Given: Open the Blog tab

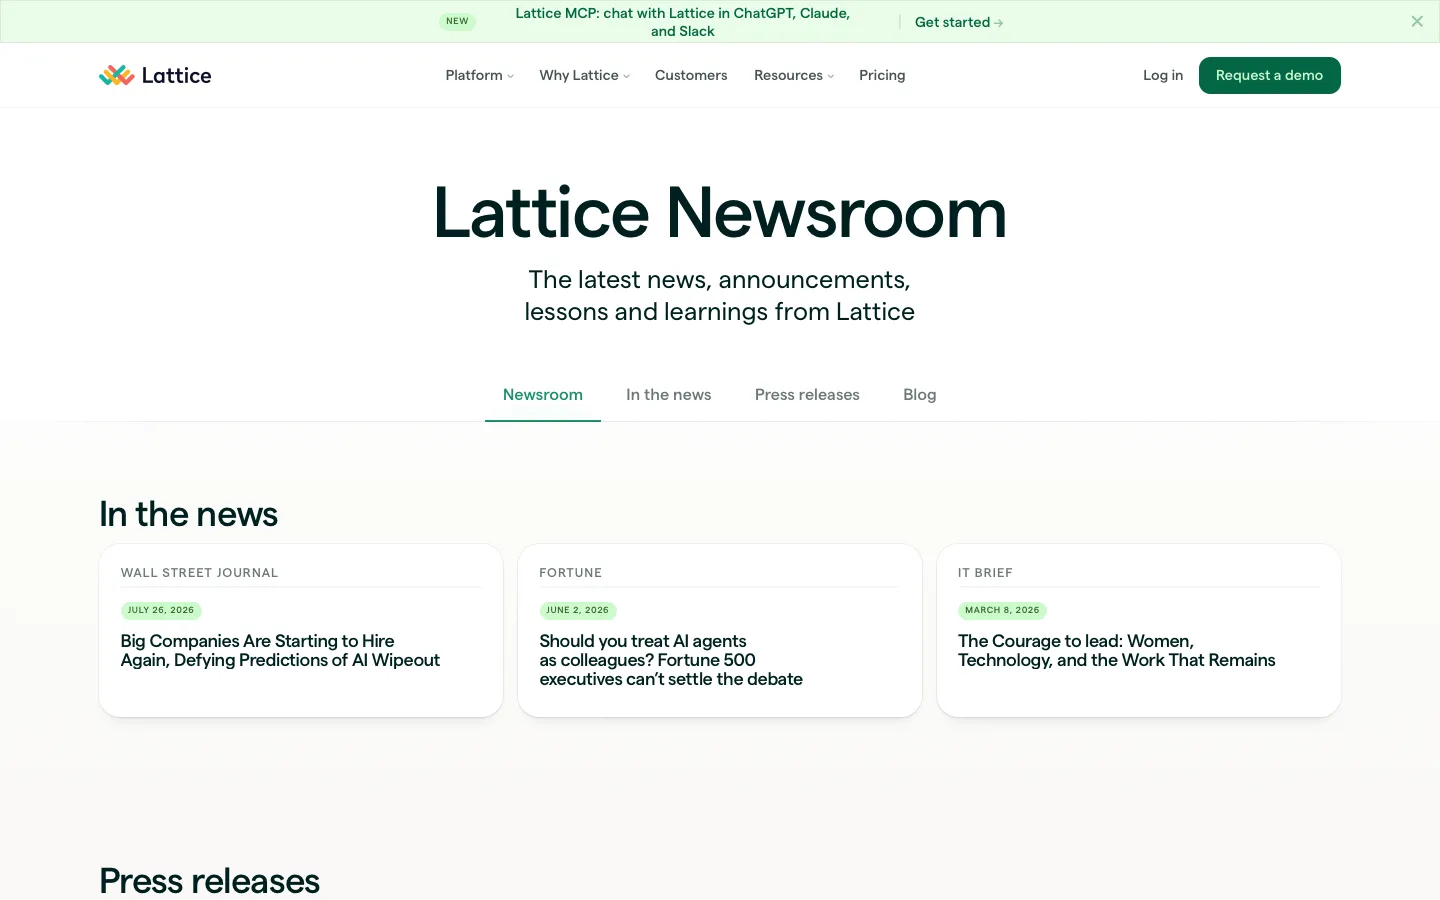Looking at the screenshot, I should coord(920,395).
